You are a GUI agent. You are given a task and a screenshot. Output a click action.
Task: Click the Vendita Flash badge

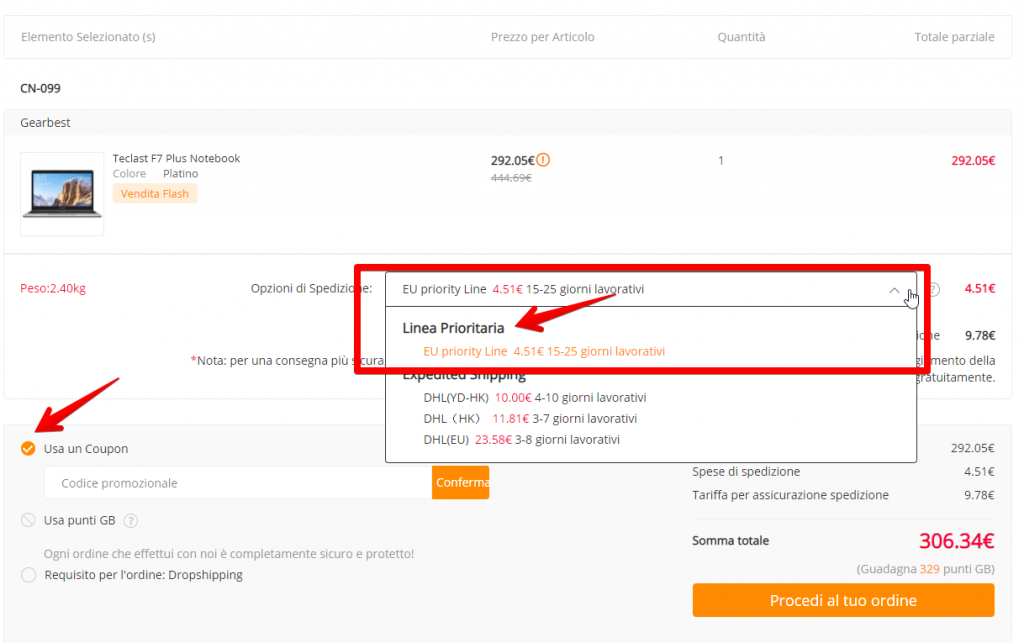[x=155, y=193]
